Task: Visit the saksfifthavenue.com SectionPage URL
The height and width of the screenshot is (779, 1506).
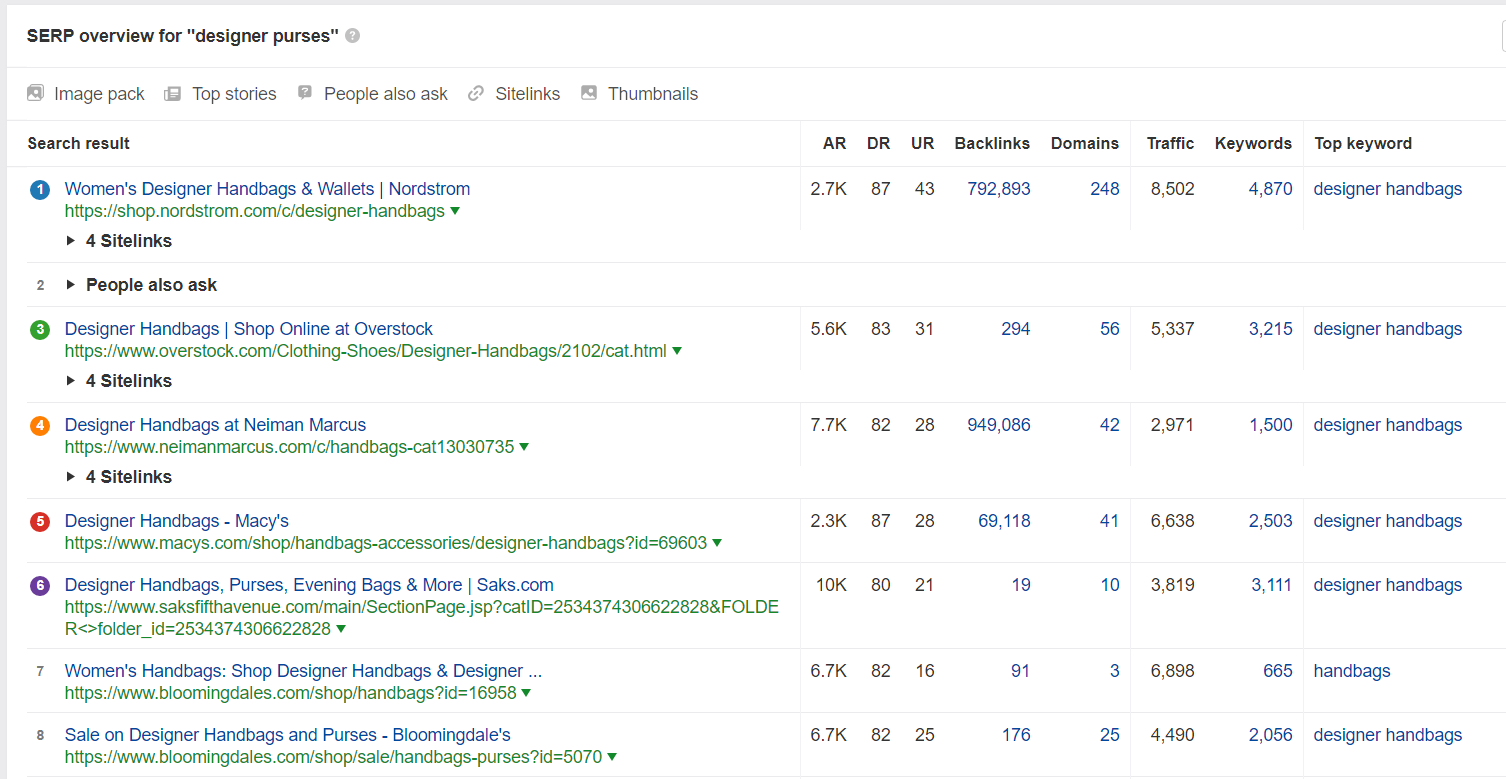Action: coord(422,618)
